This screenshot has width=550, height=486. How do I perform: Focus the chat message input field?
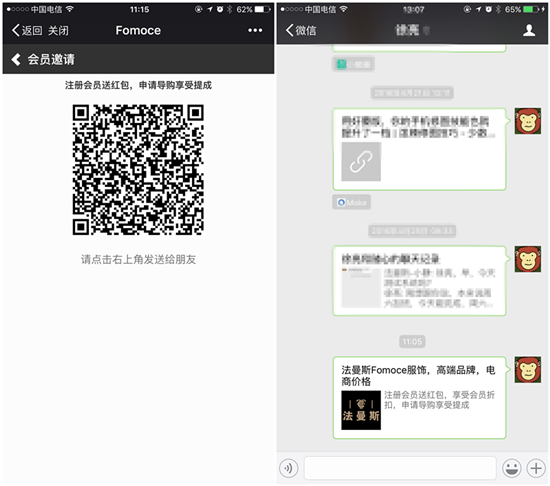[400, 468]
